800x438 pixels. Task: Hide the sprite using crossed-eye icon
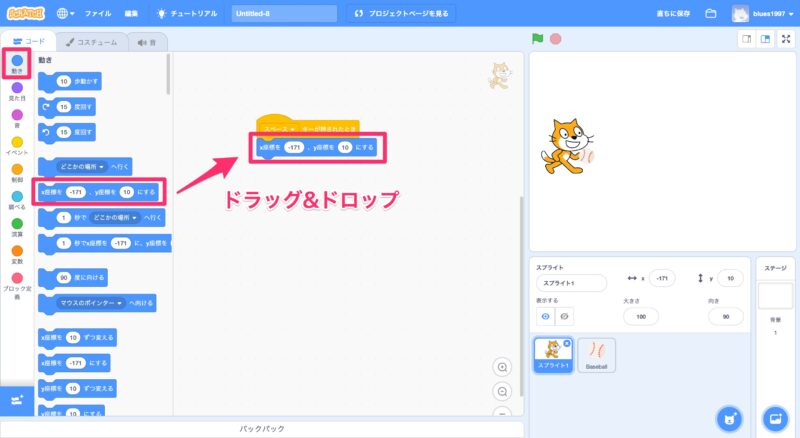pyautogui.click(x=565, y=316)
